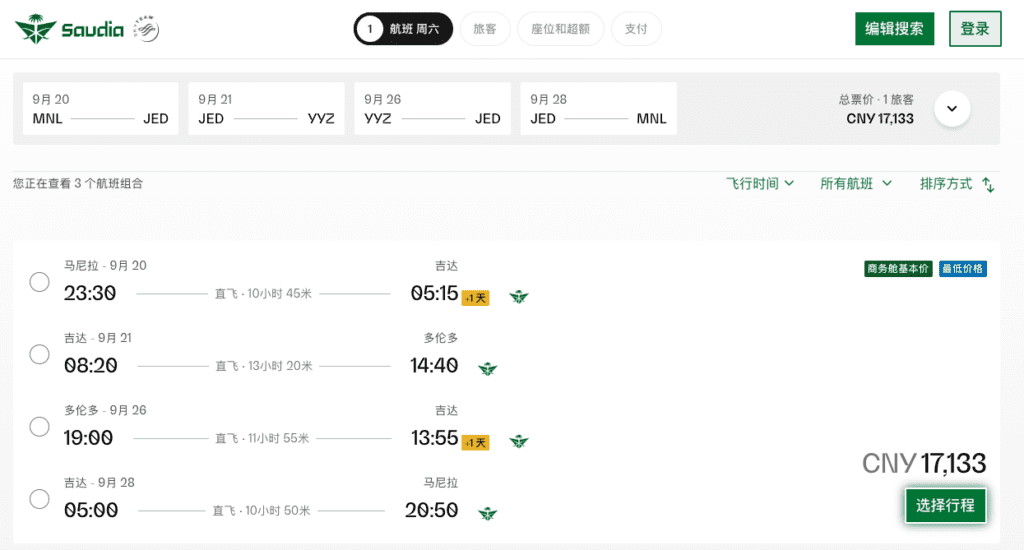
Task: Select the radio button for the 08:20 Jeddah flight
Action: coord(39,354)
